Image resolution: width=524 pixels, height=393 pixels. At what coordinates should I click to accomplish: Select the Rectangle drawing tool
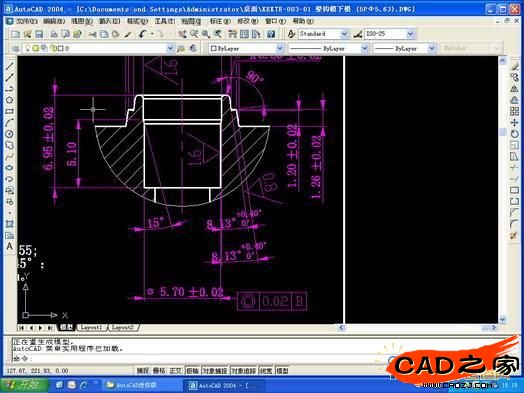coord(9,111)
